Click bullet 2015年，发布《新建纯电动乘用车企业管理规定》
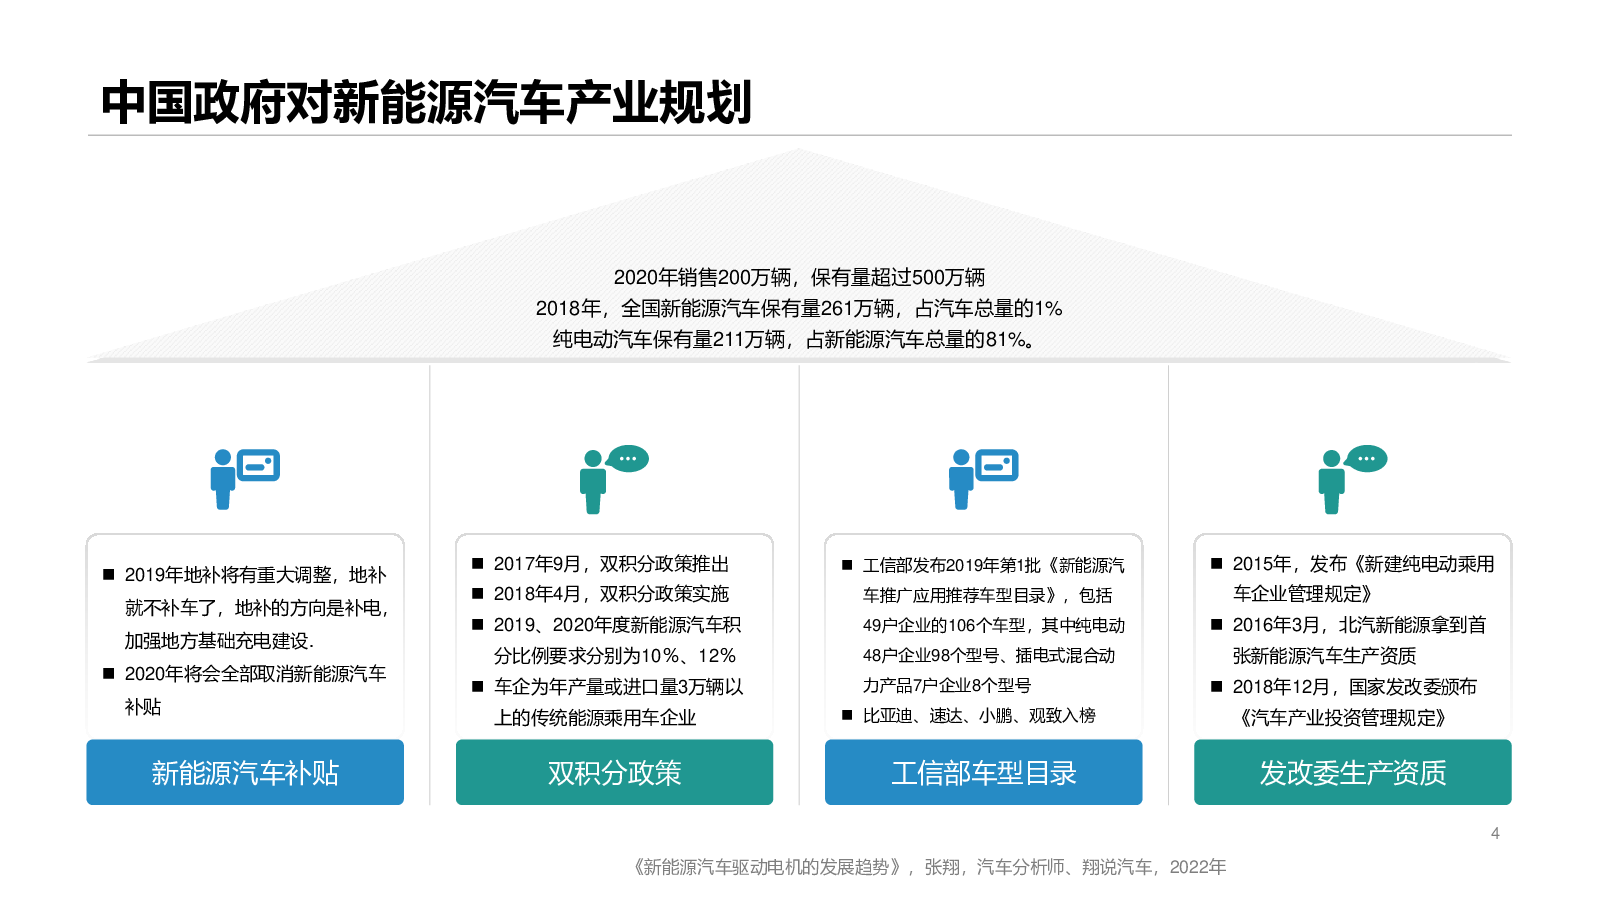This screenshot has width=1600, height=900. 1353,578
